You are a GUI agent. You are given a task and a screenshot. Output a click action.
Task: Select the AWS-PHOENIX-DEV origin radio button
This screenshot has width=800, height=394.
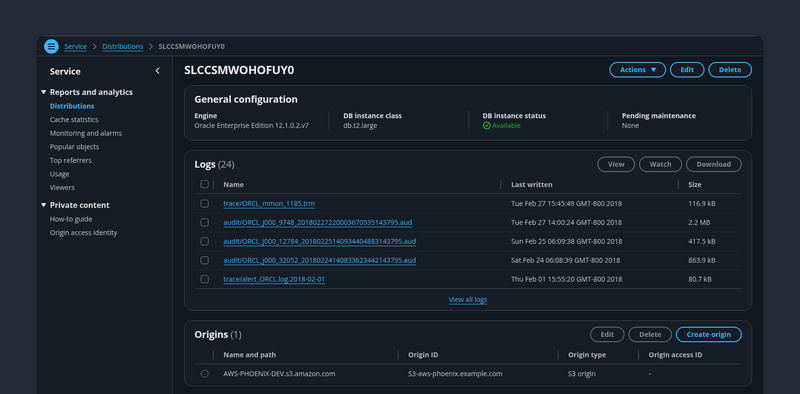point(205,374)
